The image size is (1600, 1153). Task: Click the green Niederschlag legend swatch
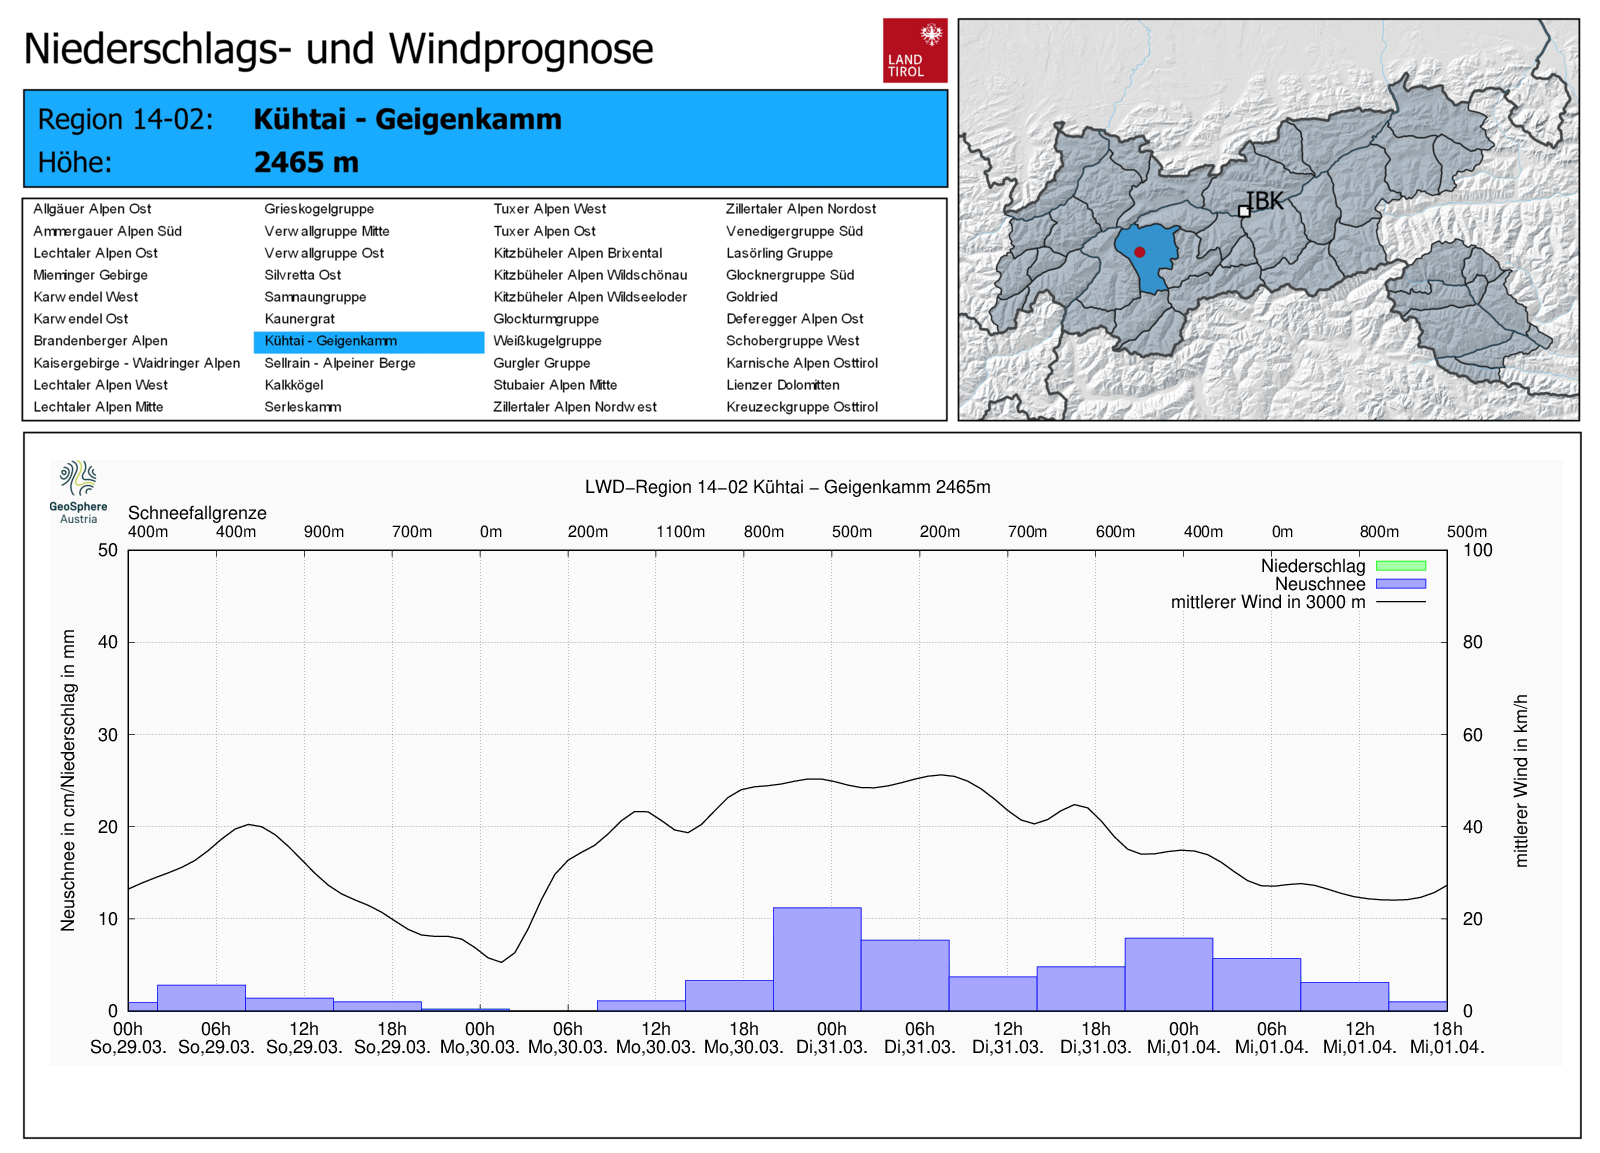coord(1400,566)
